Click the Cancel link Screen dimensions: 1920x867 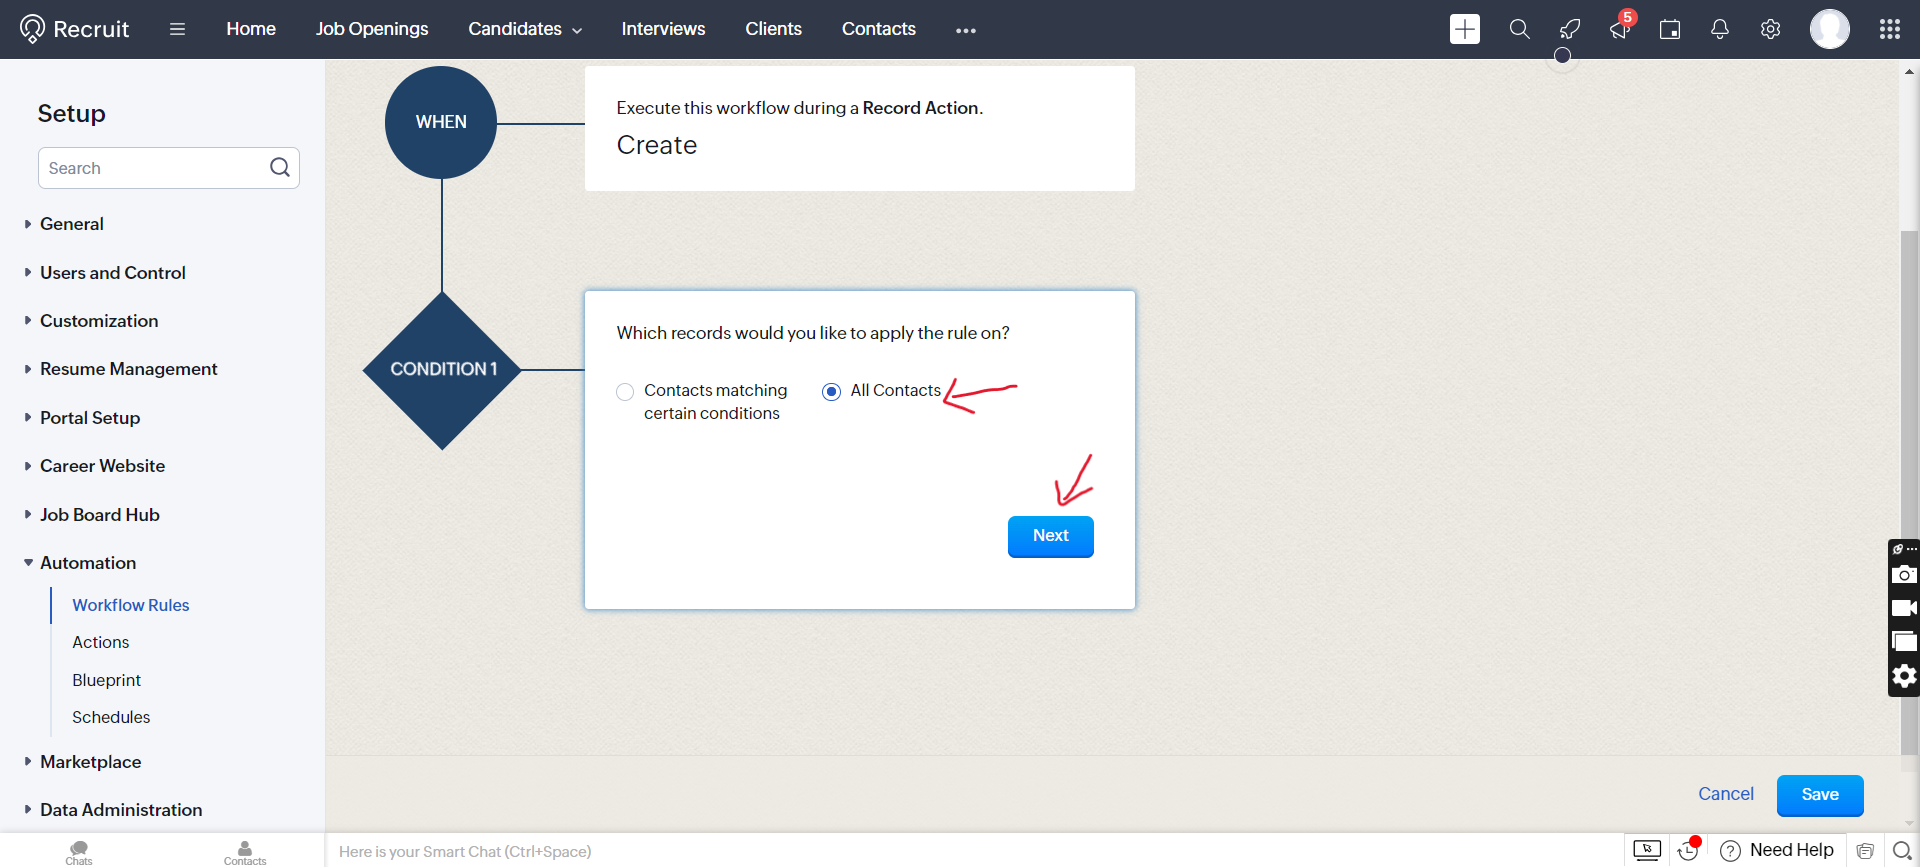pos(1726,794)
